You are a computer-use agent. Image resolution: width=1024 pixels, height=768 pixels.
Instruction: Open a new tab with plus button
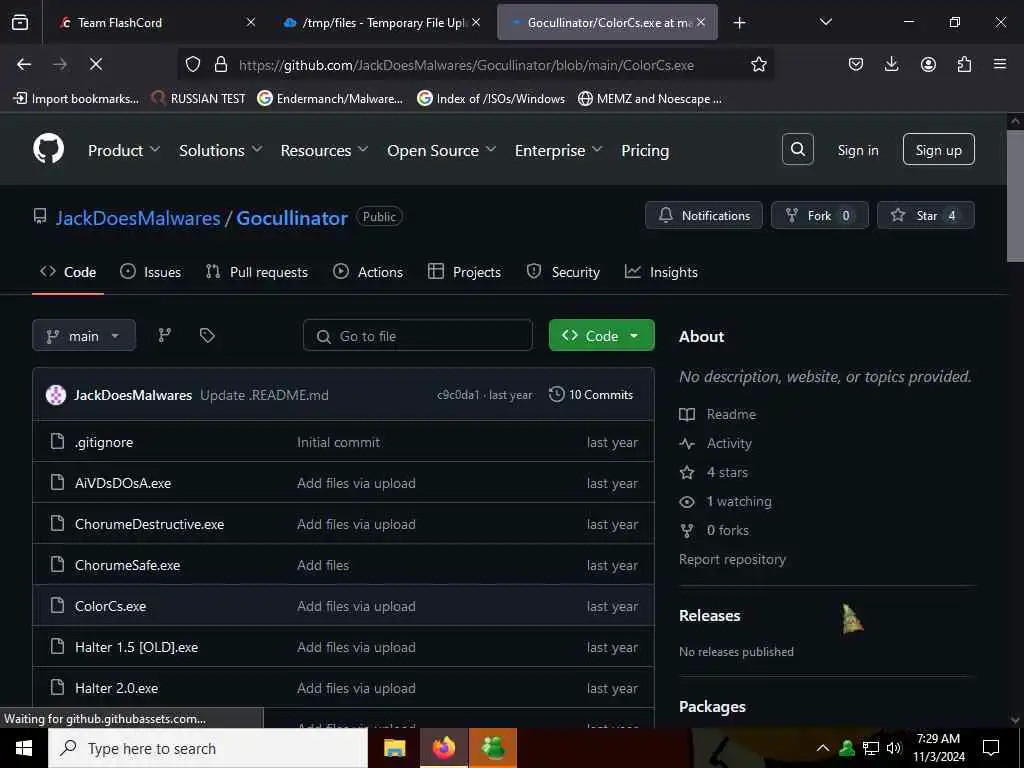pos(739,23)
